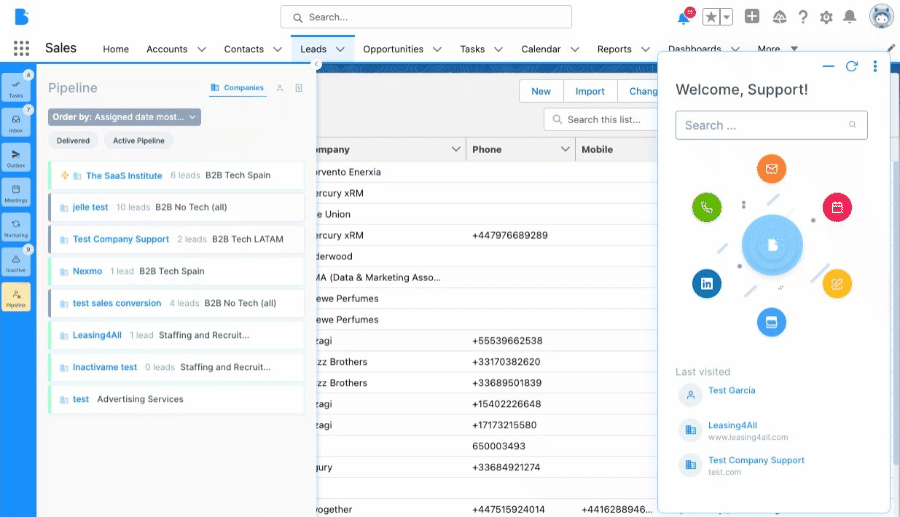900x517 pixels.
Task: Open the Nurturing sidebar button
Action: coord(15,228)
